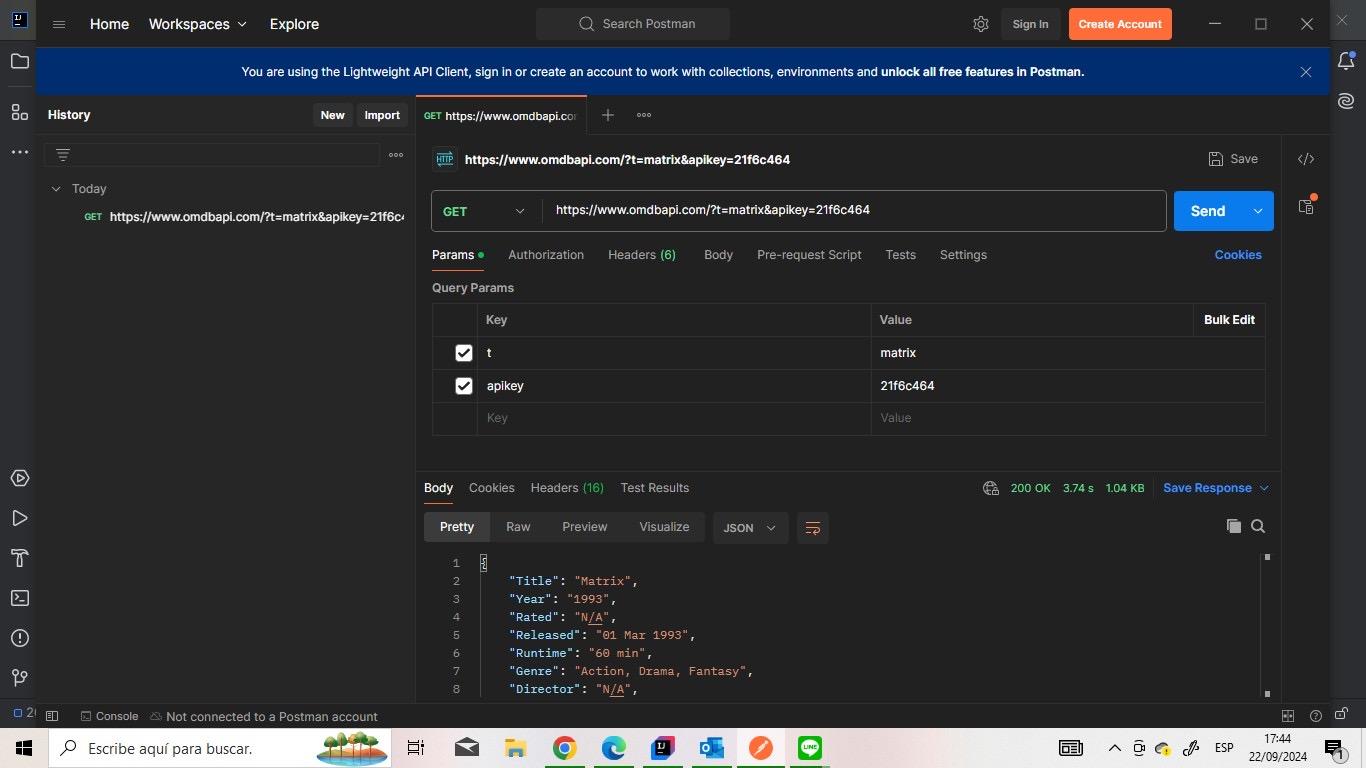Uncheck the 'apikey' query parameter
The image size is (1366, 768).
(x=463, y=386)
